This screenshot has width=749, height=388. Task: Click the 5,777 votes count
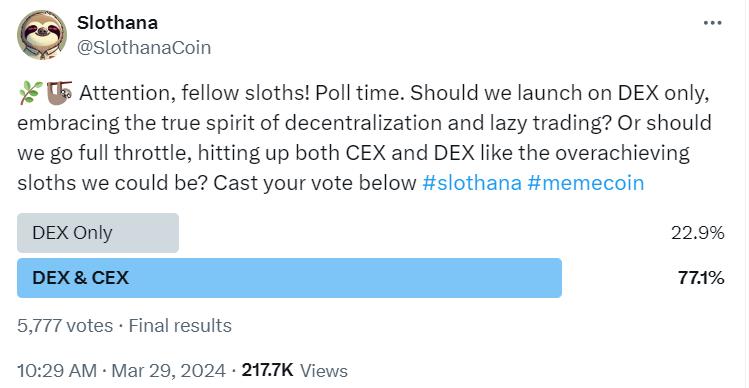pyautogui.click(x=65, y=326)
